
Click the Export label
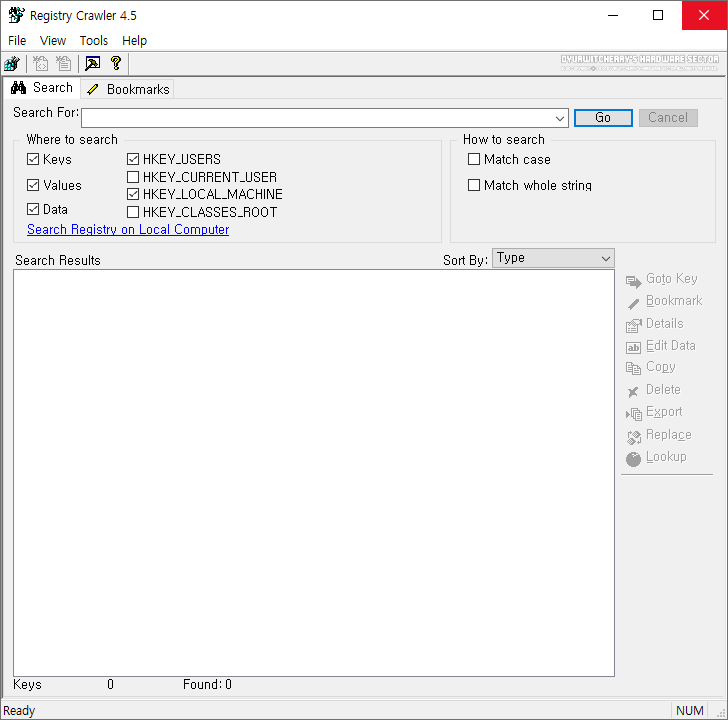664,412
